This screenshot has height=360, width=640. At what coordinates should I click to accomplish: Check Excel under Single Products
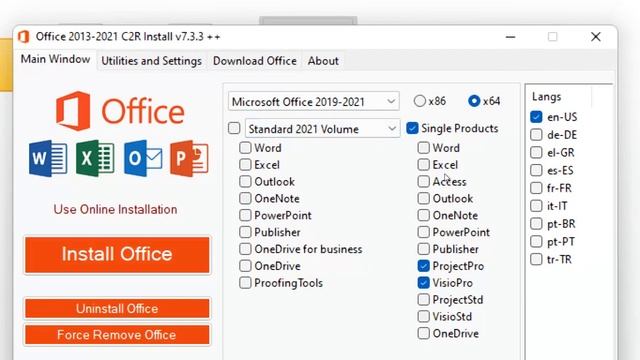click(x=438, y=164)
